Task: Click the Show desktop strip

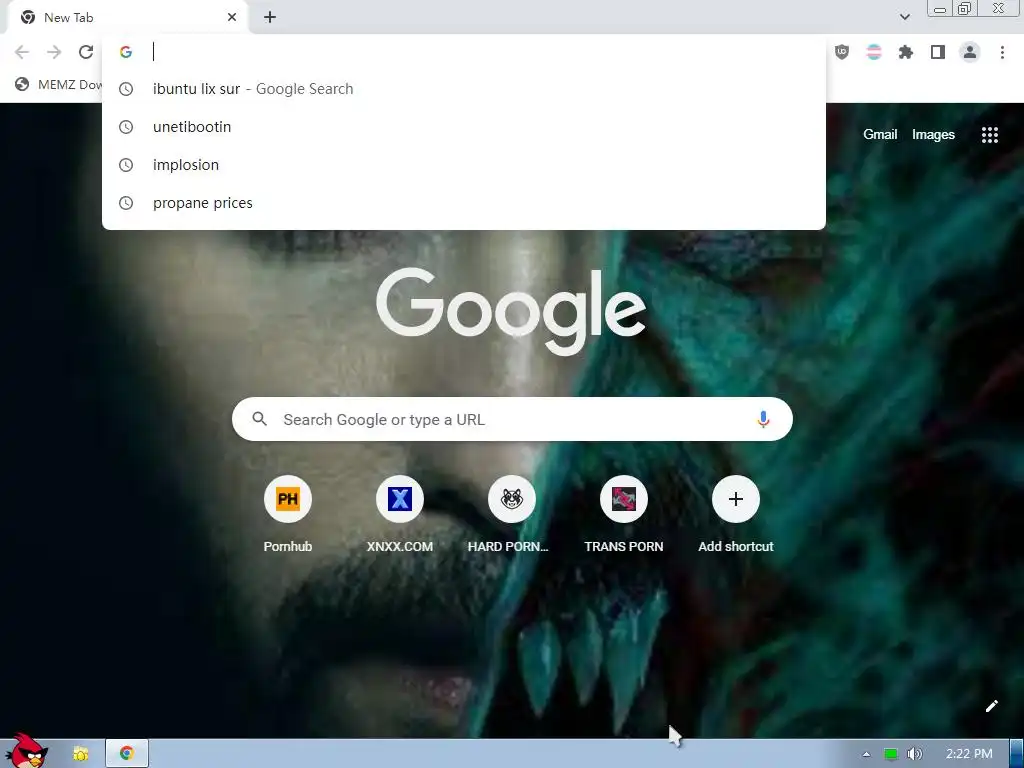Action: pyautogui.click(x=1017, y=754)
